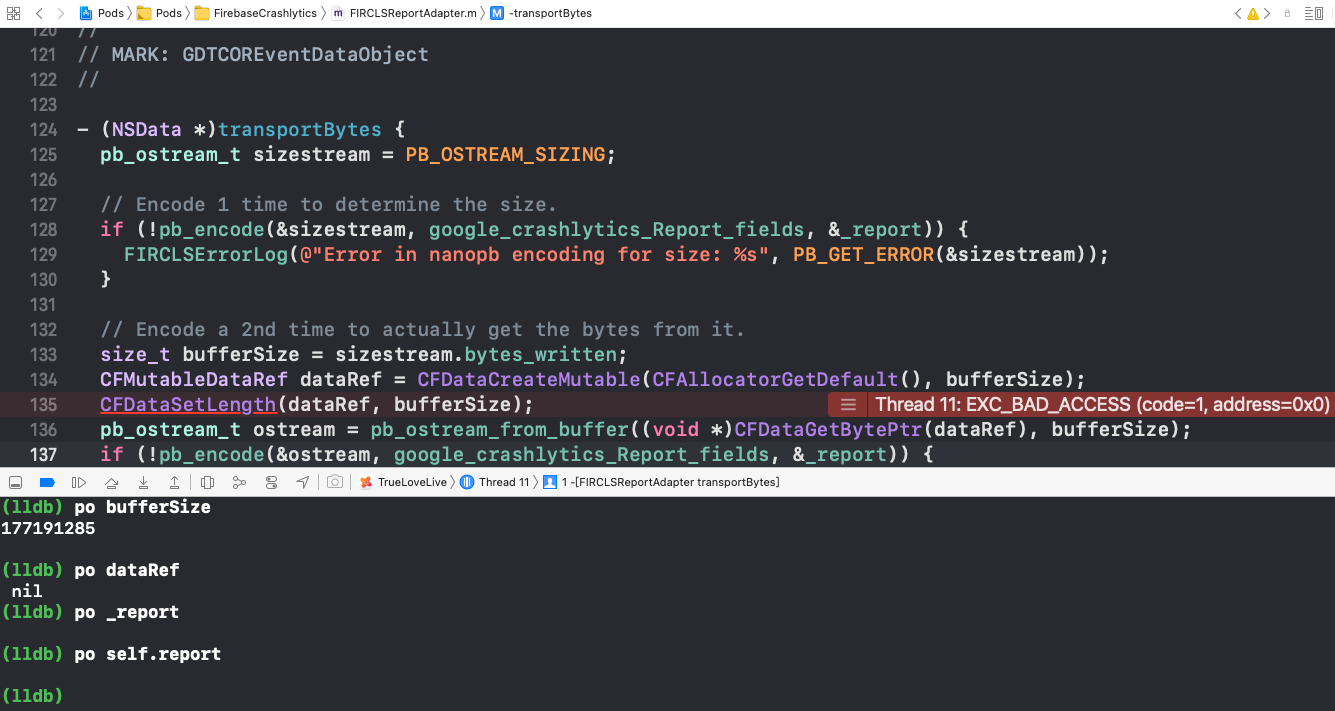The height and width of the screenshot is (711, 1335).
Task: Click the 177191285 console output value
Action: point(48,528)
